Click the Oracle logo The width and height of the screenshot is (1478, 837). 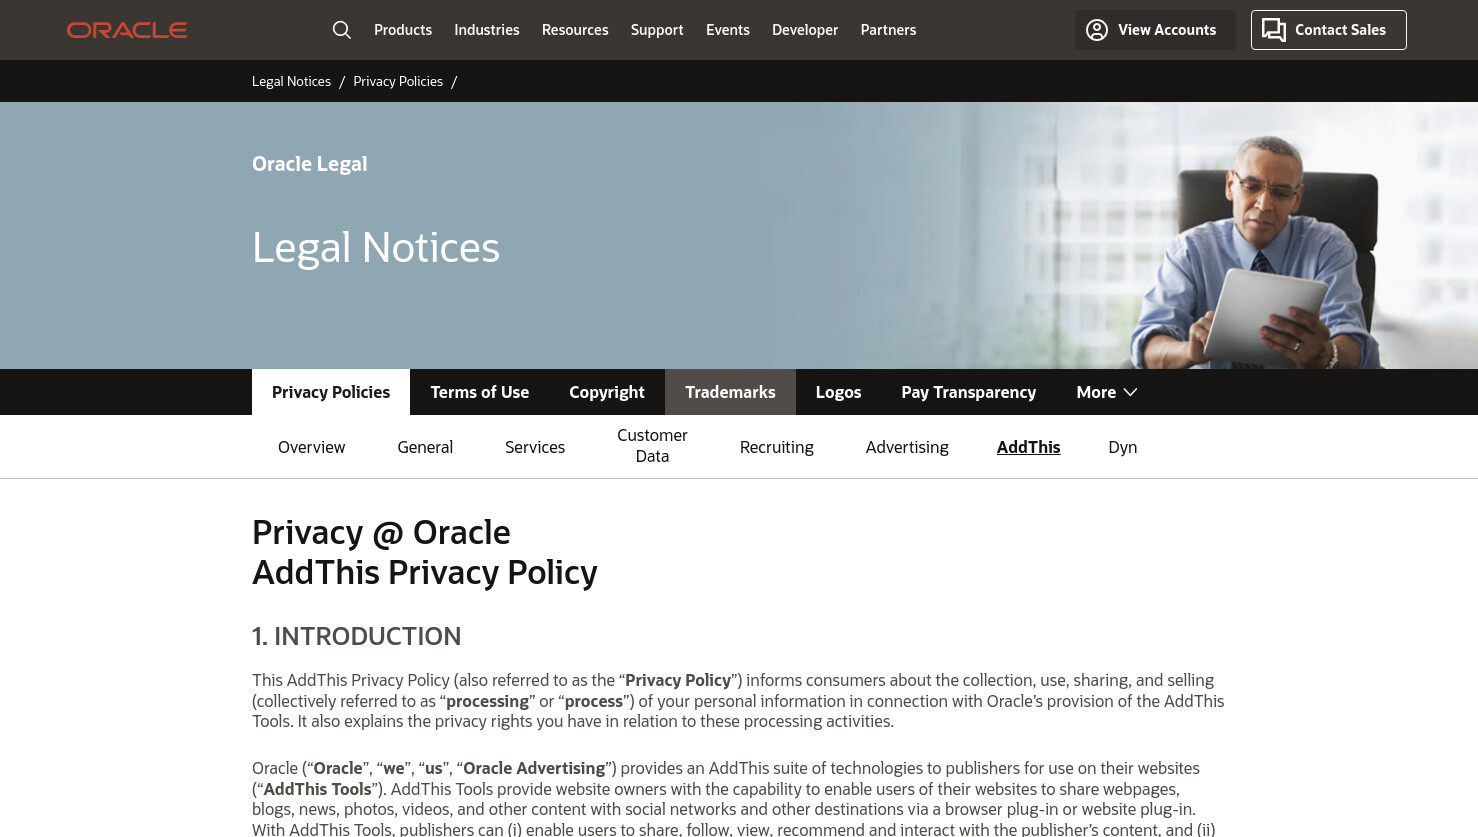point(127,30)
